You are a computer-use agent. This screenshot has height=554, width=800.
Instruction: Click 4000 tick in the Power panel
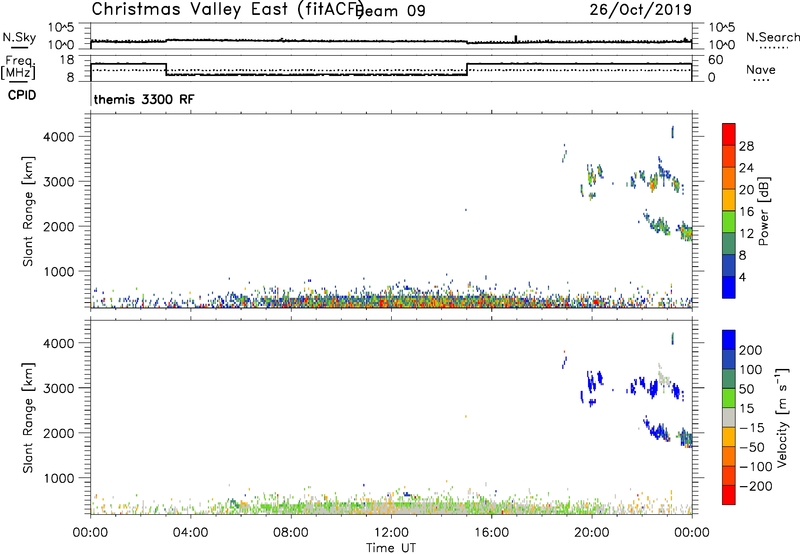(59, 137)
